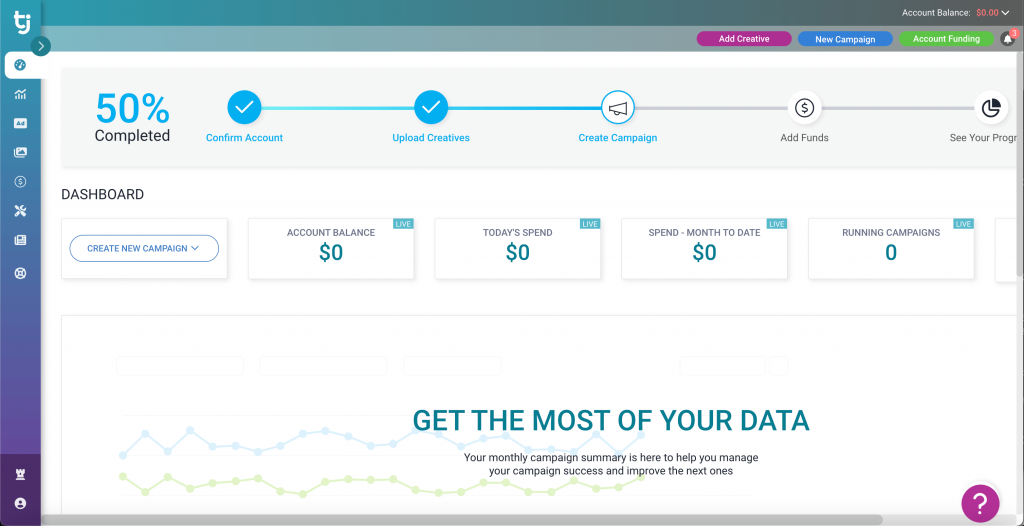Click the $0.00 balance amount in header
This screenshot has height=526, width=1024.
click(x=987, y=12)
